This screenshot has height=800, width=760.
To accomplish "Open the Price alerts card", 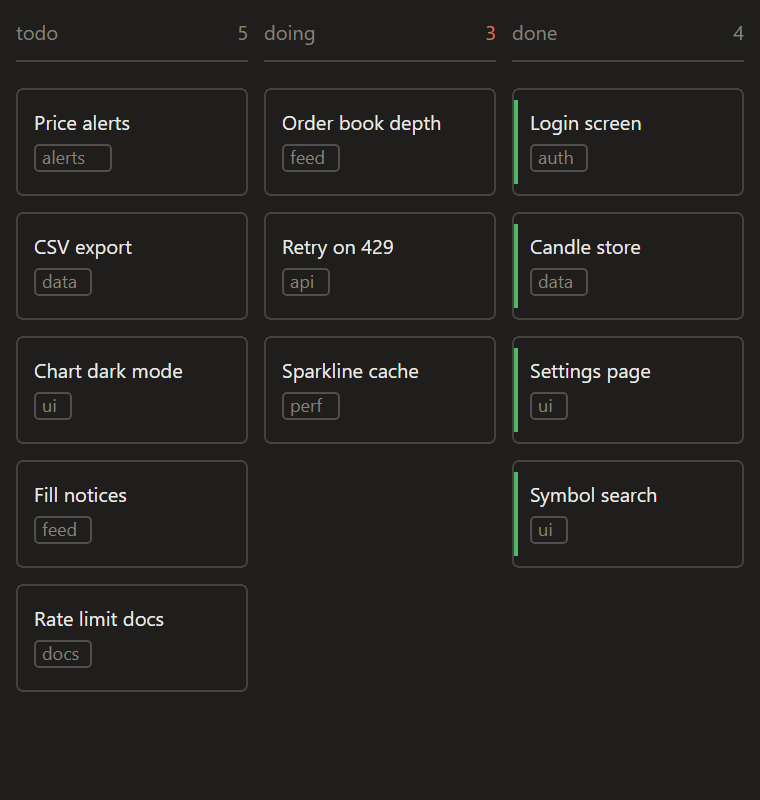I will pyautogui.click(x=132, y=142).
